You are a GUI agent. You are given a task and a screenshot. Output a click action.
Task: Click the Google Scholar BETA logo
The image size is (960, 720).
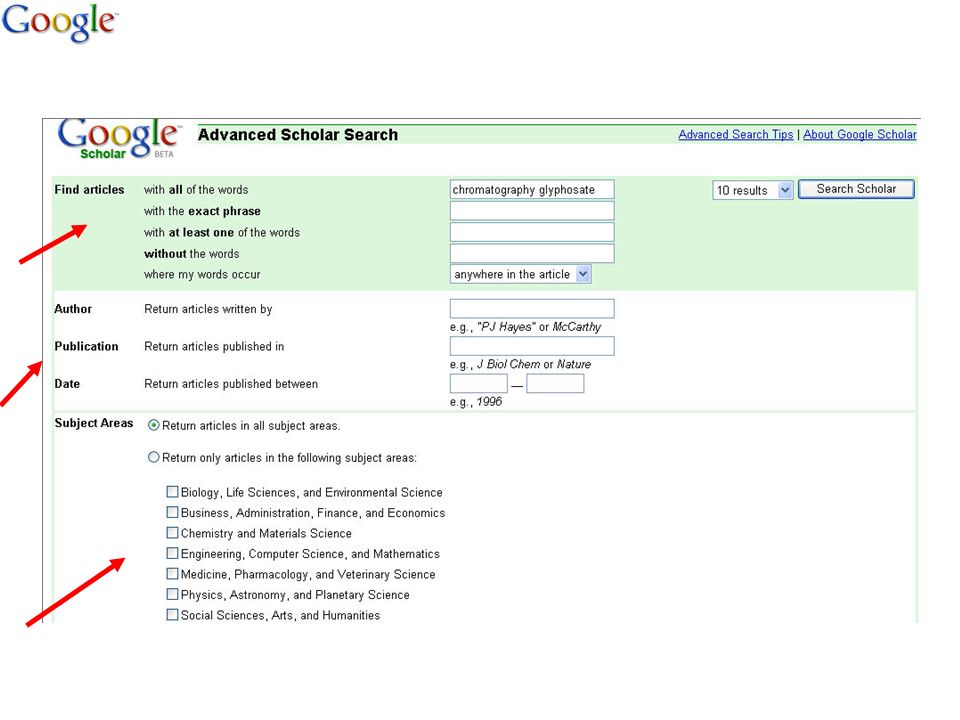[119, 140]
